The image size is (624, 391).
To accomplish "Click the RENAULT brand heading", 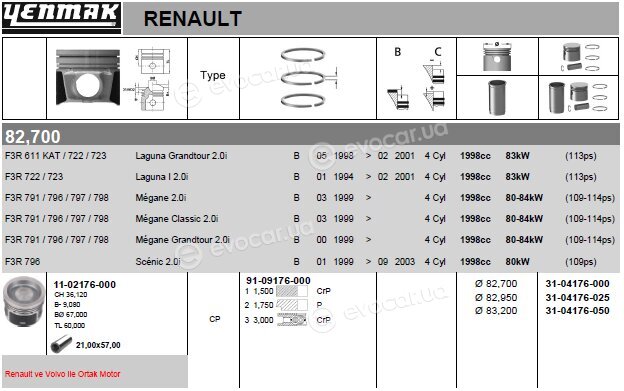I will click(193, 19).
